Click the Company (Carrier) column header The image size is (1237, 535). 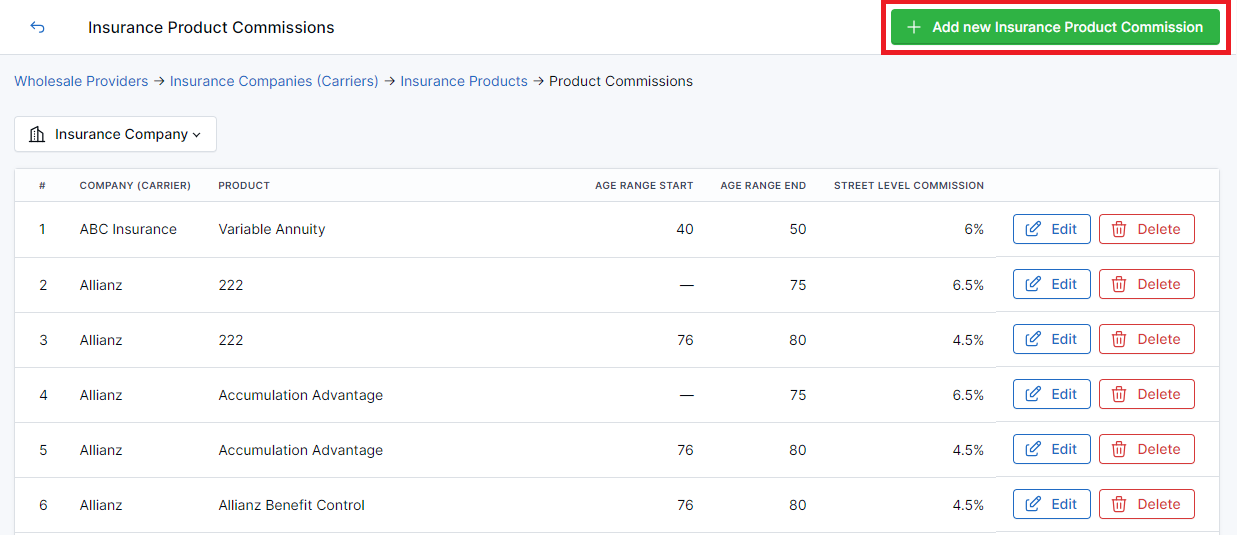click(x=135, y=185)
